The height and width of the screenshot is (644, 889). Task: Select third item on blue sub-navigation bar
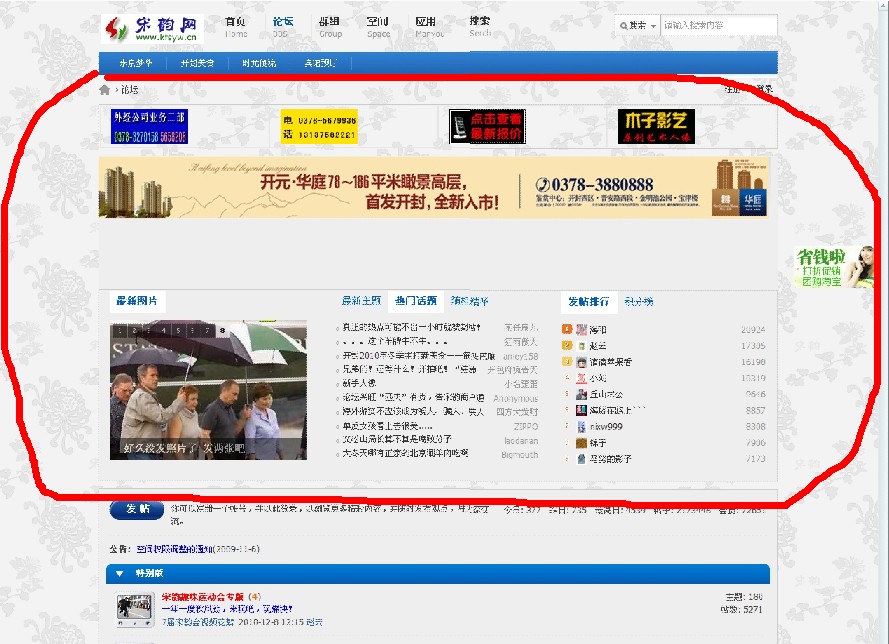259,63
